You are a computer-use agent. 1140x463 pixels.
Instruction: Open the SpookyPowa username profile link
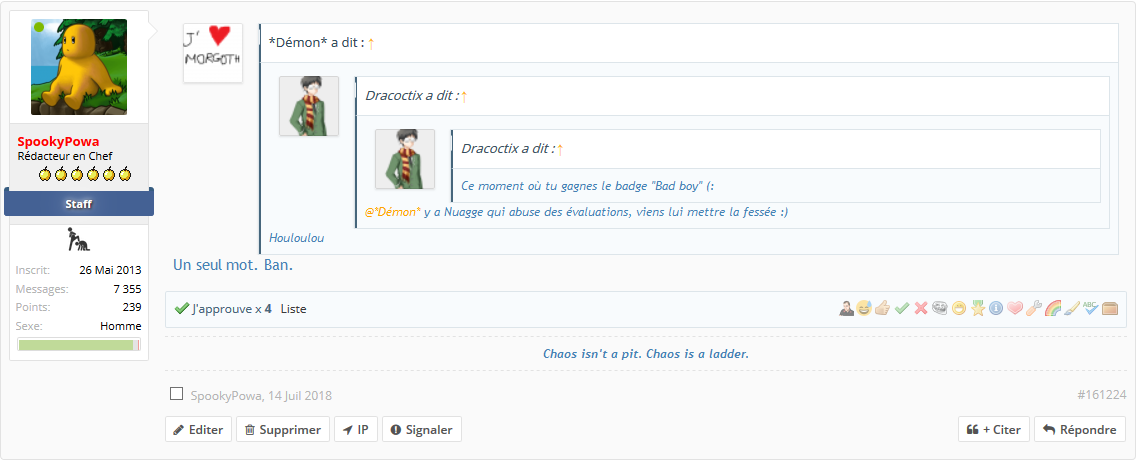point(58,142)
